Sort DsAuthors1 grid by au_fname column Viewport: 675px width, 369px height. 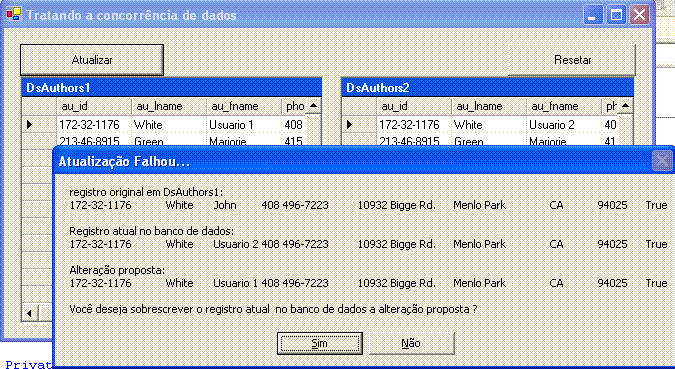point(244,106)
